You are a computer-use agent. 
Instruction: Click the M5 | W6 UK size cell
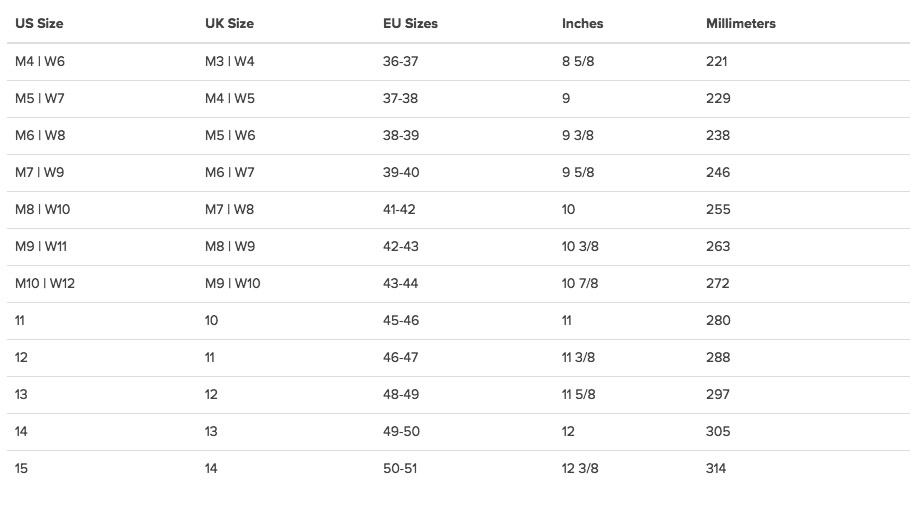pyautogui.click(x=230, y=135)
